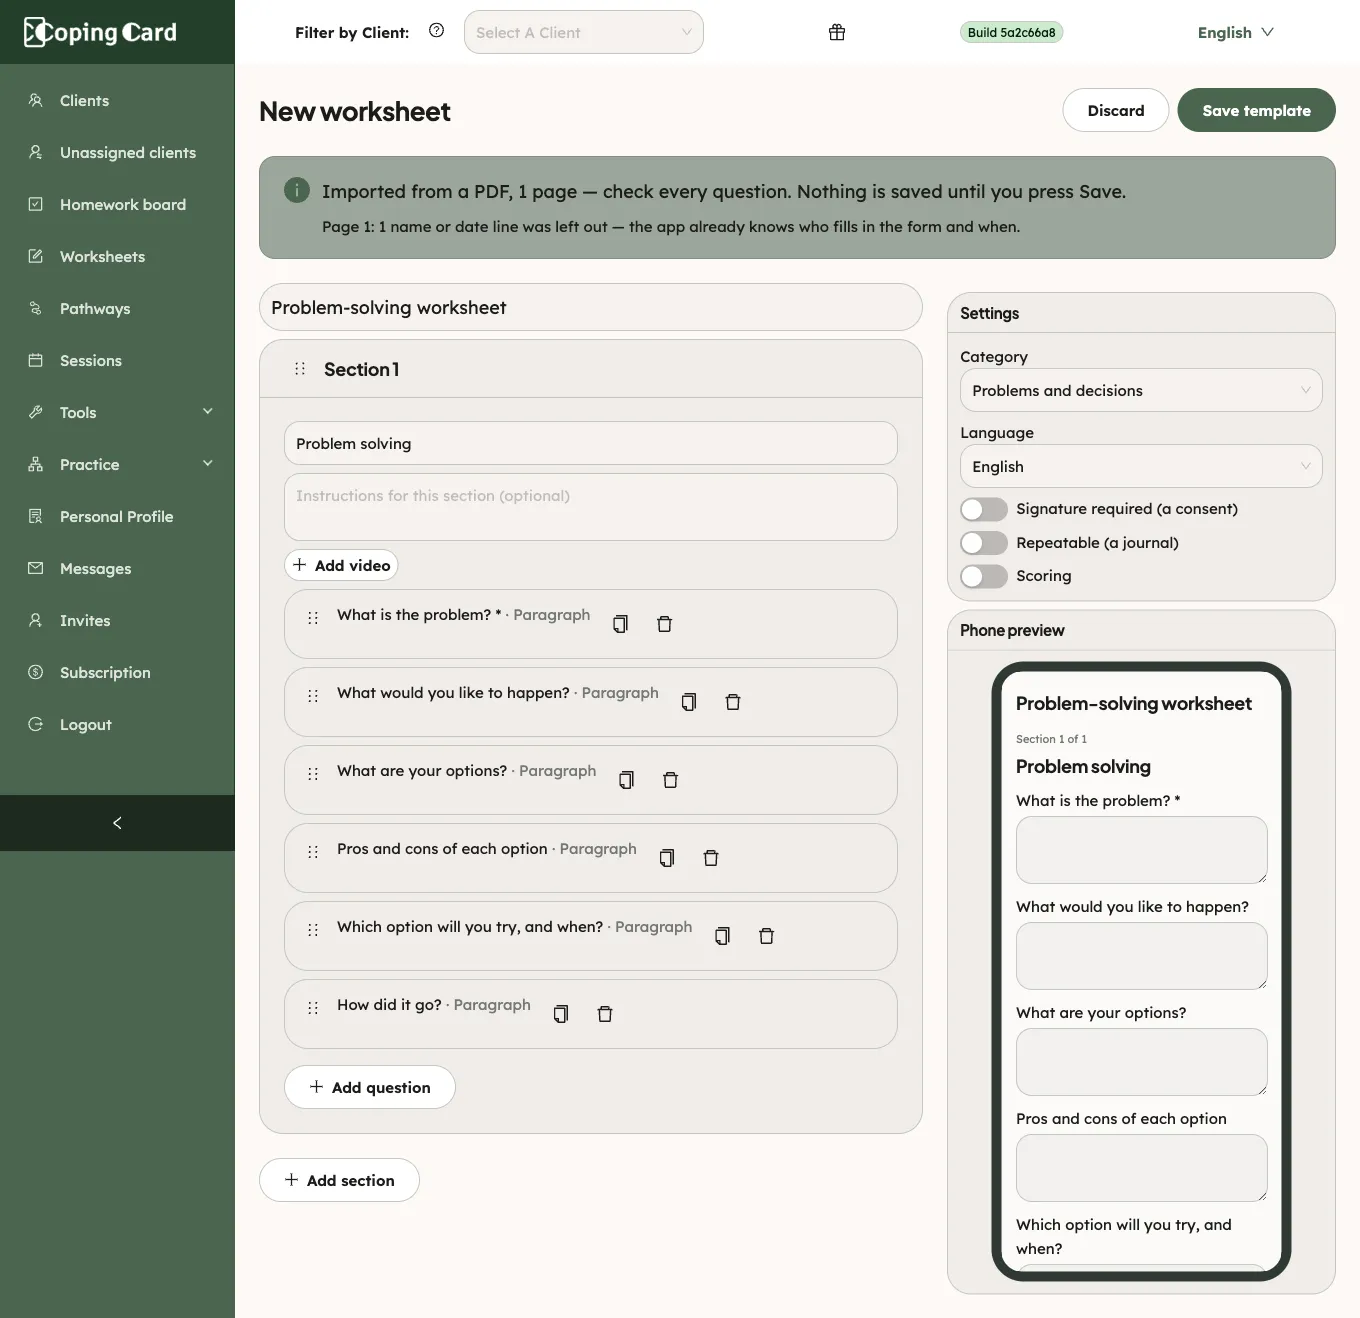
Task: Click the Add video button
Action: click(x=341, y=565)
